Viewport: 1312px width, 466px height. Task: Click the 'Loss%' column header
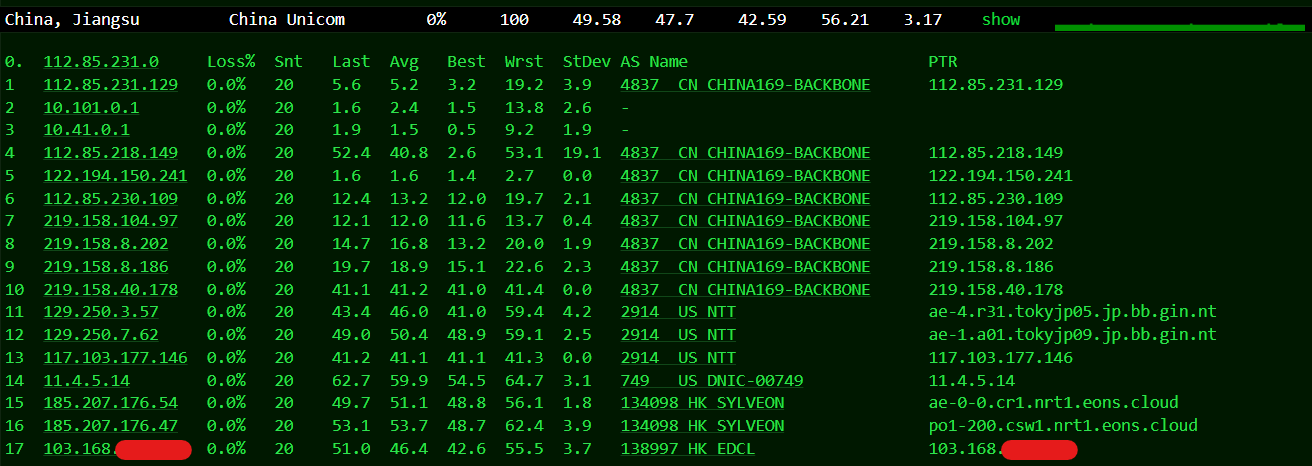coord(231,62)
